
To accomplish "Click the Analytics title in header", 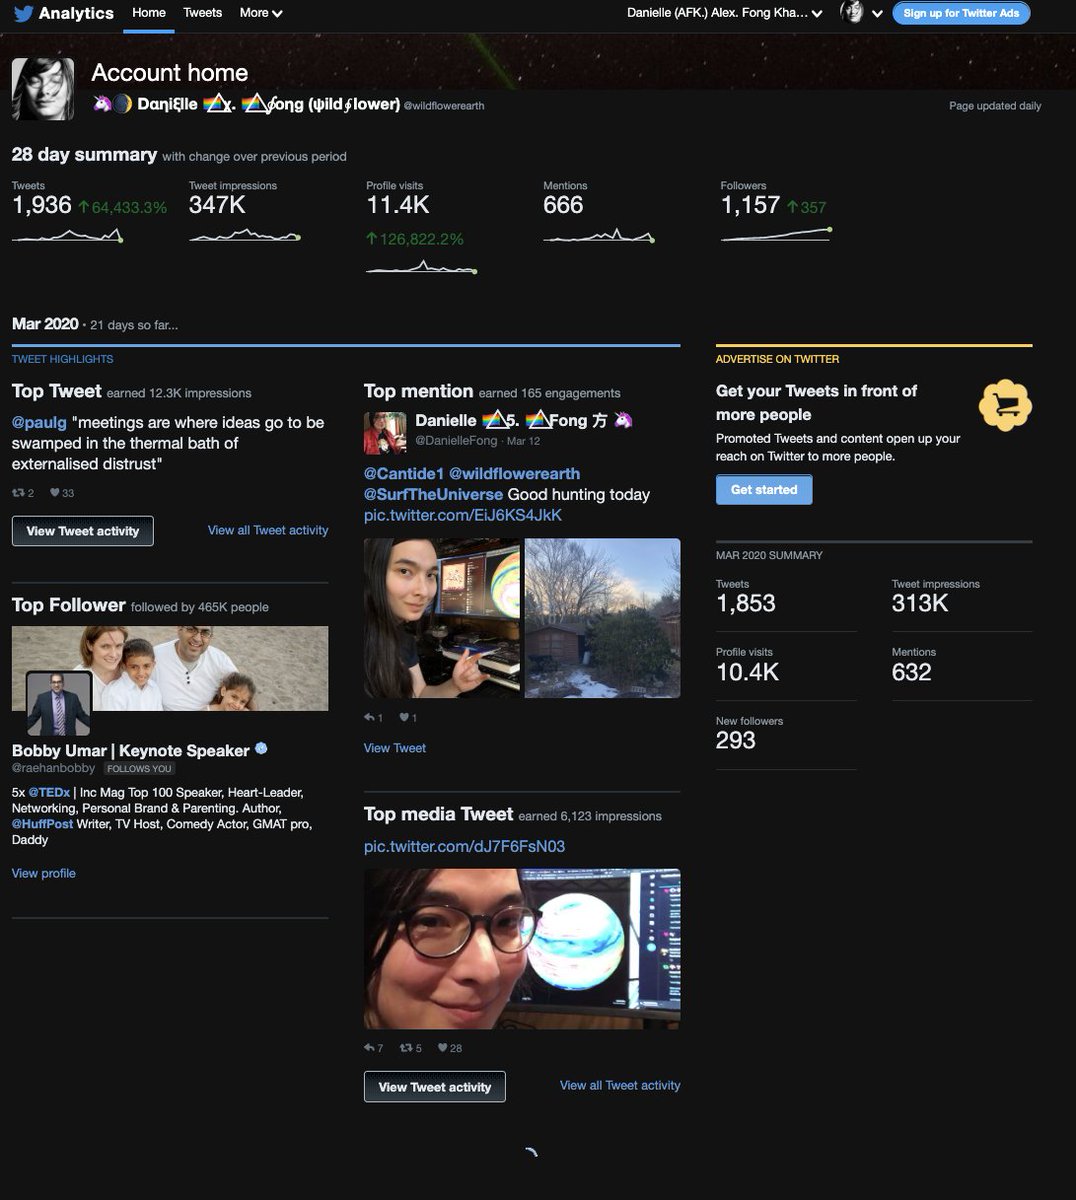I will (76, 13).
